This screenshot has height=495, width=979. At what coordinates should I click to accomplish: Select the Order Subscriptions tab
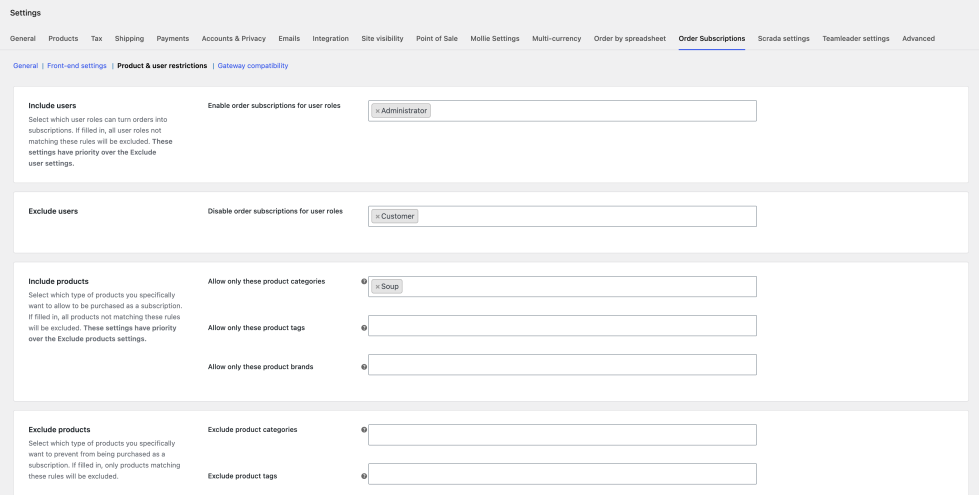point(712,39)
